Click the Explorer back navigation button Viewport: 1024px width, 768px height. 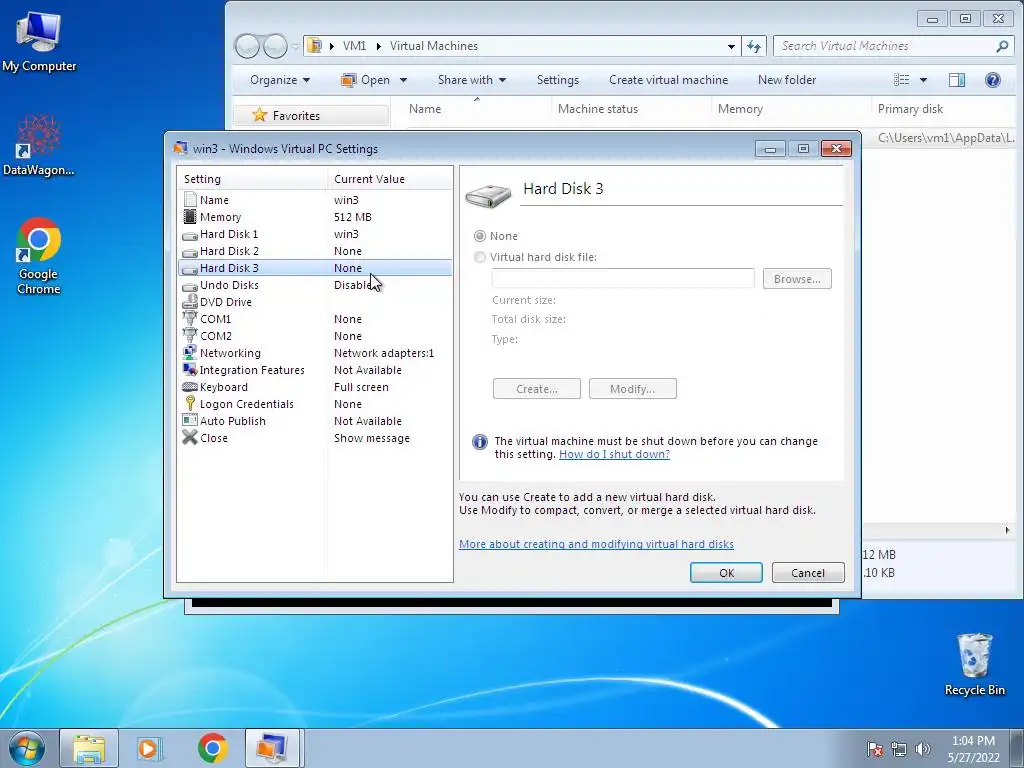pos(248,46)
